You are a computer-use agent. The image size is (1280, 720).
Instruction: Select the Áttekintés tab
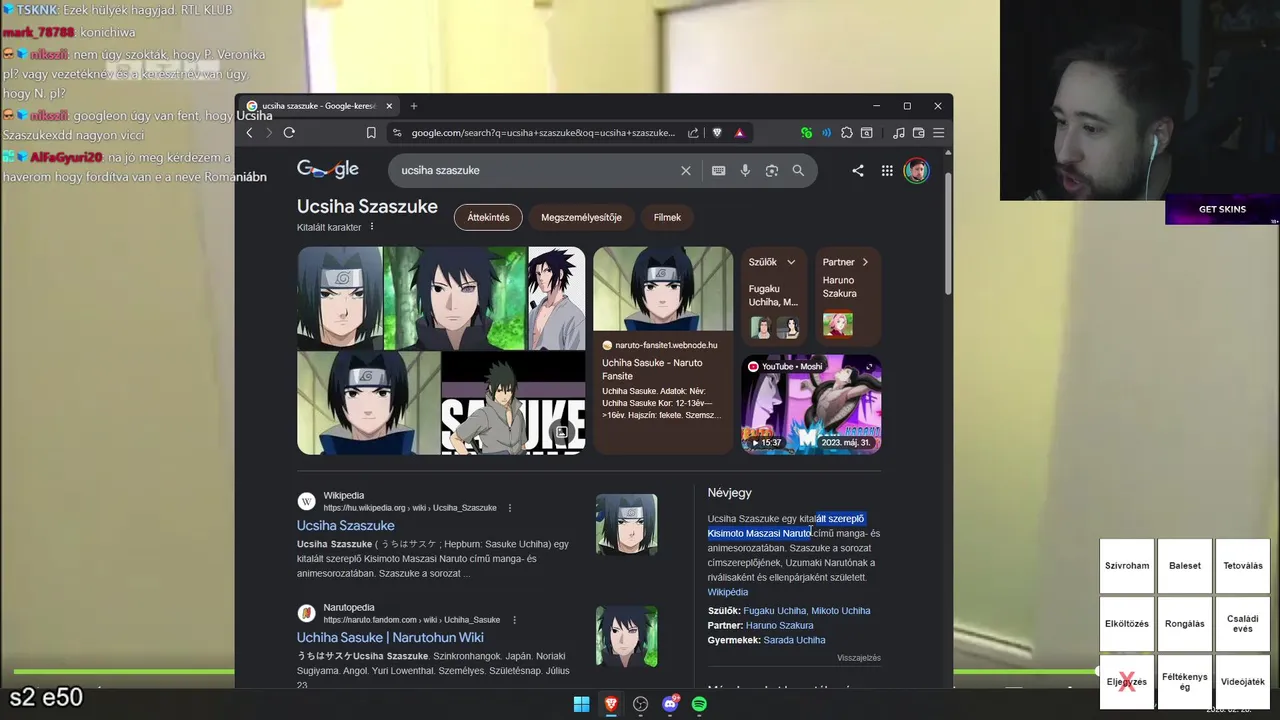pos(488,217)
